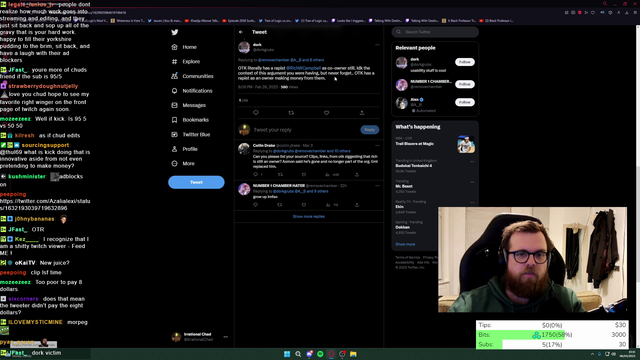The height and width of the screenshot is (360, 640).
Task: Retweet dork's main tweet
Action: [x=291, y=113]
